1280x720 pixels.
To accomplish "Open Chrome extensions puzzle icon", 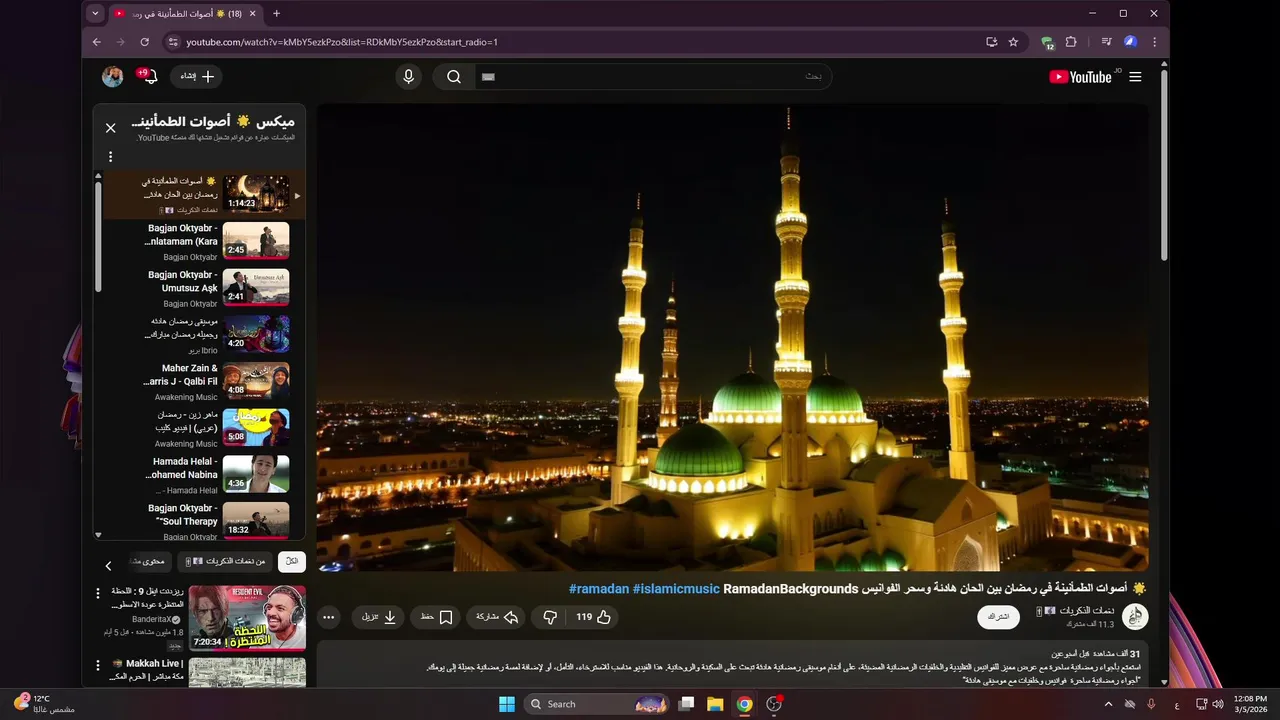I will coord(1071,42).
